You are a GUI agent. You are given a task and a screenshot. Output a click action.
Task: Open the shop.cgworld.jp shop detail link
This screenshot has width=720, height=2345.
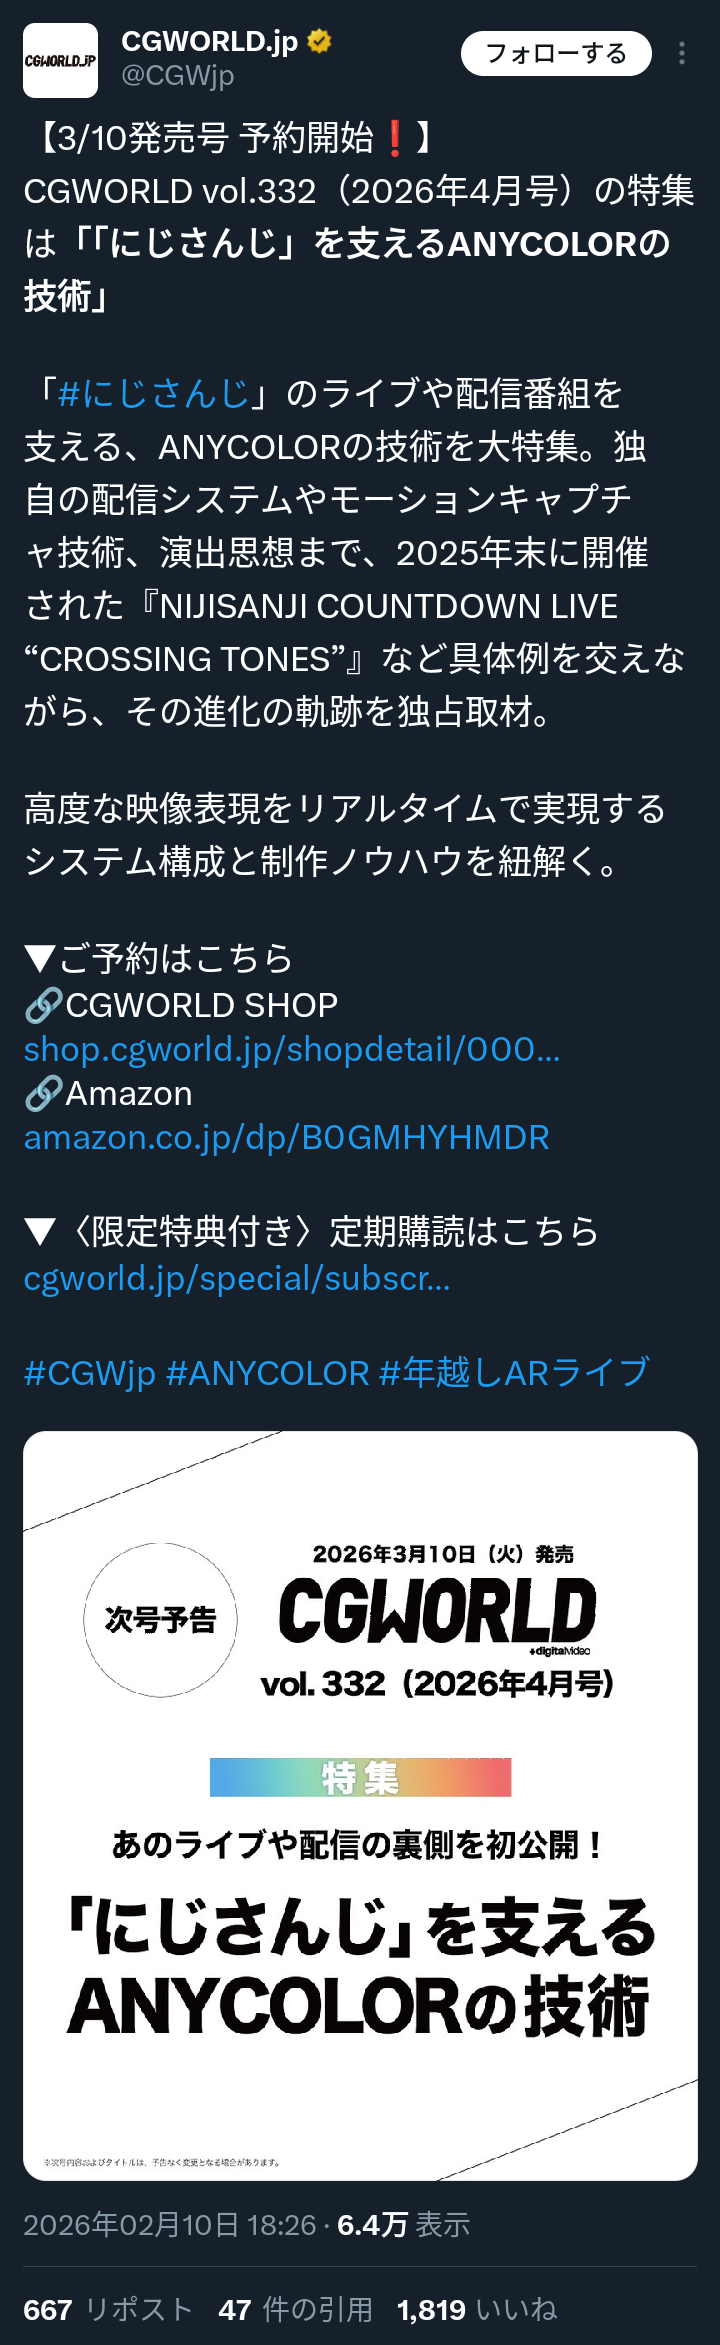pos(292,1049)
